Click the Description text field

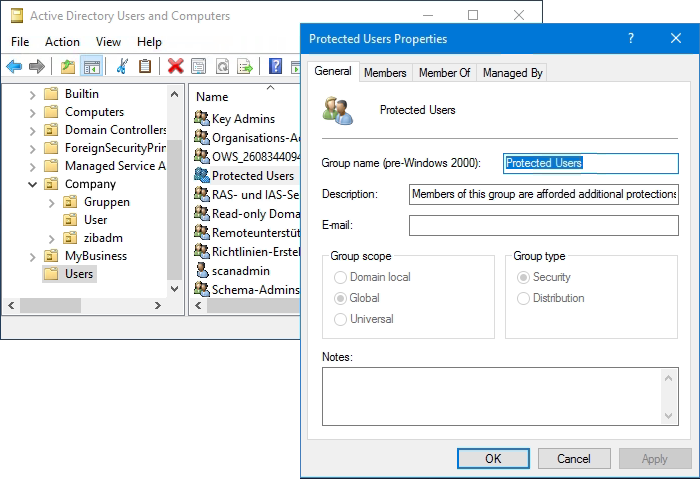pyautogui.click(x=543, y=194)
